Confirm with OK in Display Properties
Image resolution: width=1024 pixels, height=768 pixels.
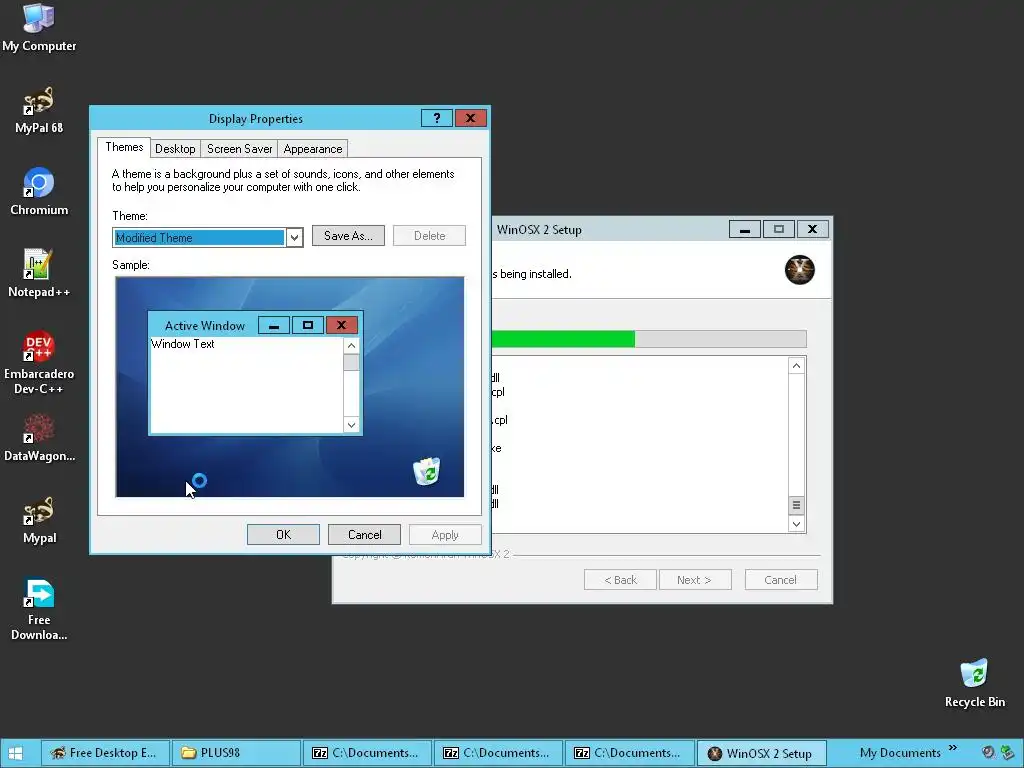(283, 535)
